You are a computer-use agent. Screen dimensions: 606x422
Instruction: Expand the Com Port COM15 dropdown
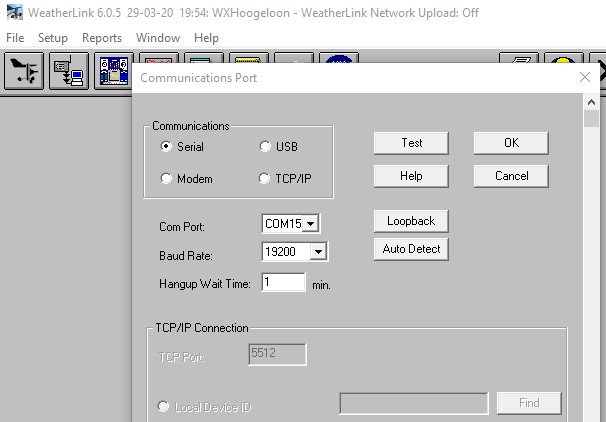pos(310,223)
